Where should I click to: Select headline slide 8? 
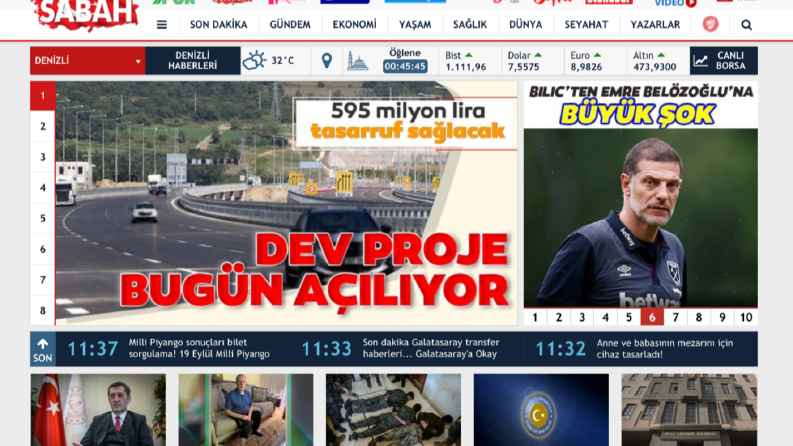(x=43, y=310)
